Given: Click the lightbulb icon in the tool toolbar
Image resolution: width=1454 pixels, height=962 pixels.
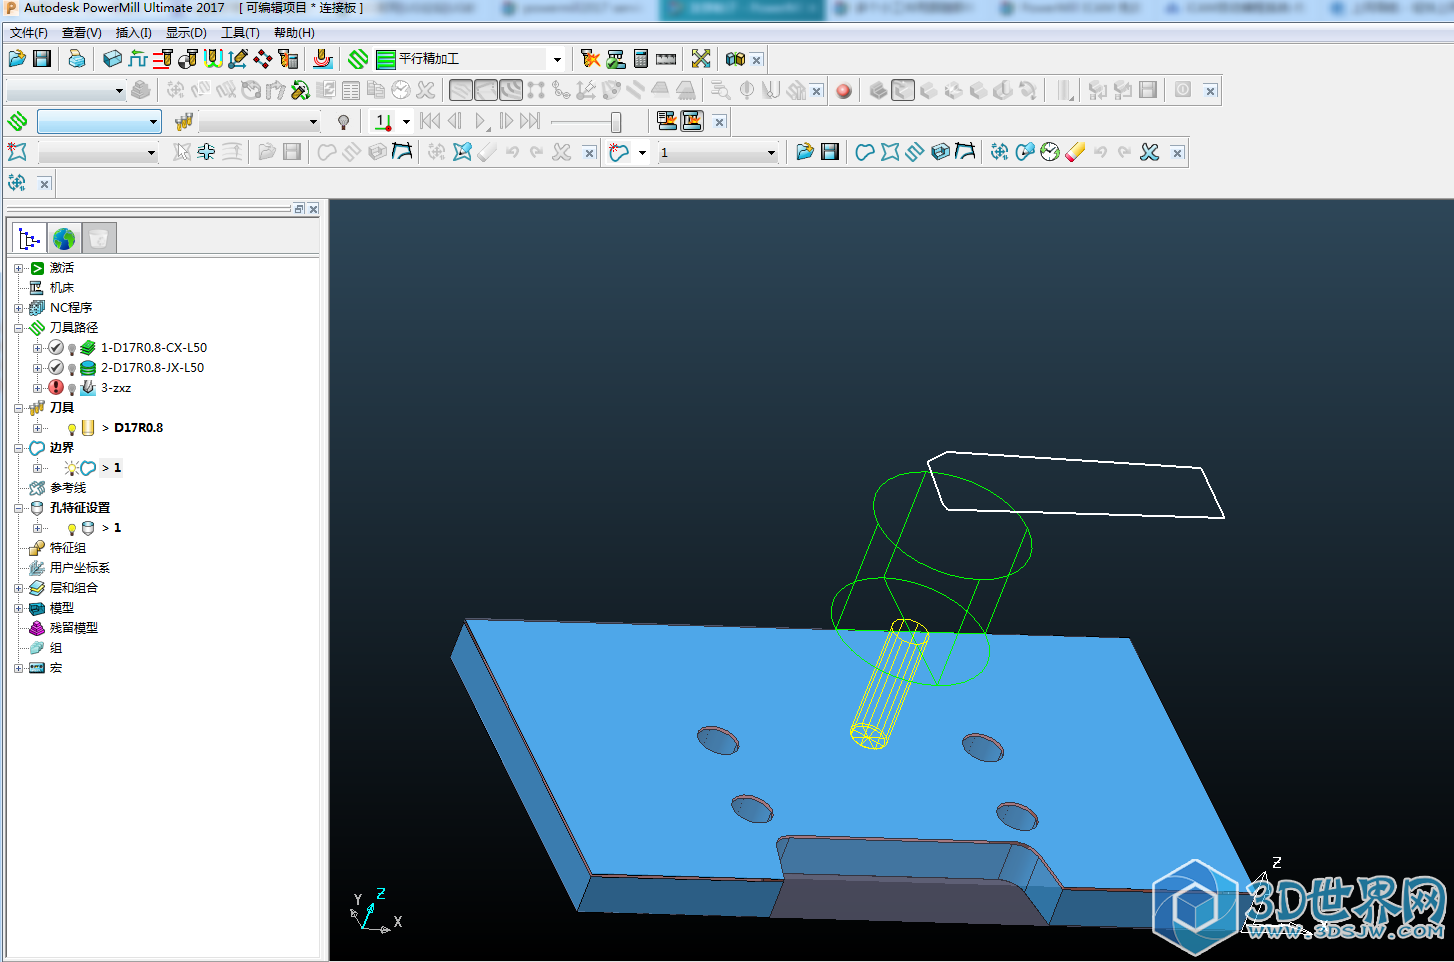Looking at the screenshot, I should tap(344, 122).
